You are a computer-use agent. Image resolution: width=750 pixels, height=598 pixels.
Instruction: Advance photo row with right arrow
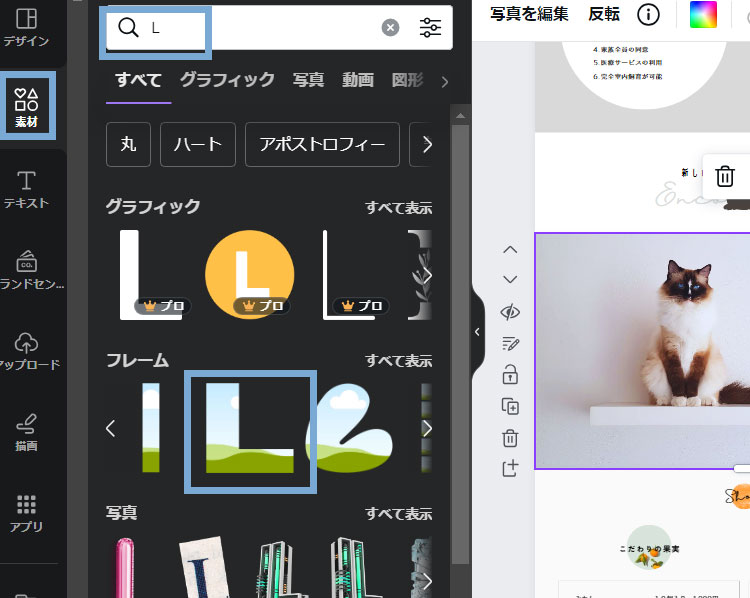(x=427, y=581)
